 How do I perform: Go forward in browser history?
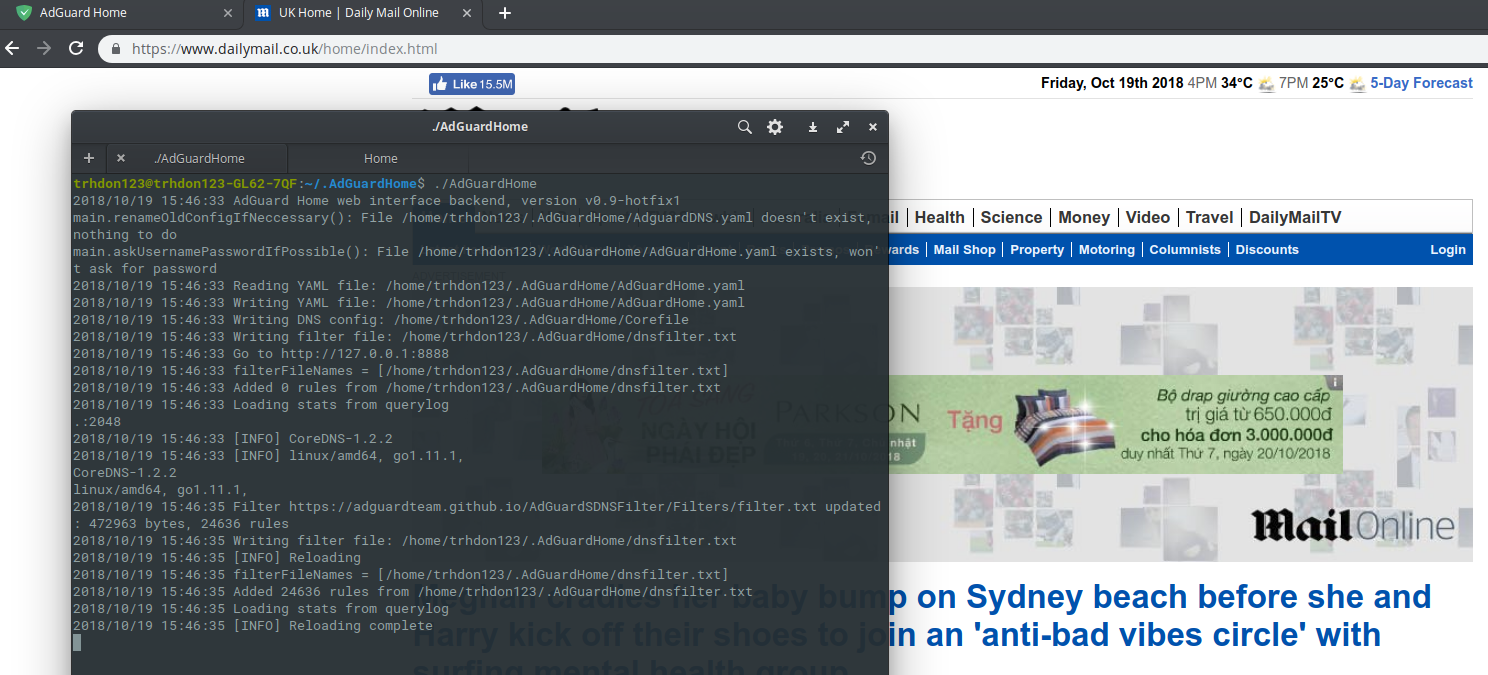click(44, 48)
